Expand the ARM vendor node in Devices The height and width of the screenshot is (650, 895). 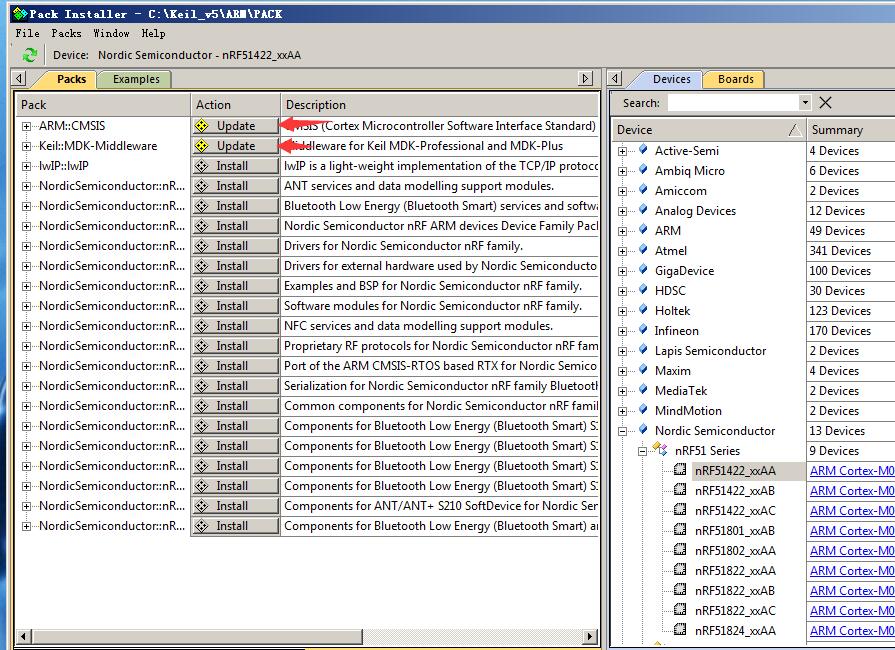622,231
